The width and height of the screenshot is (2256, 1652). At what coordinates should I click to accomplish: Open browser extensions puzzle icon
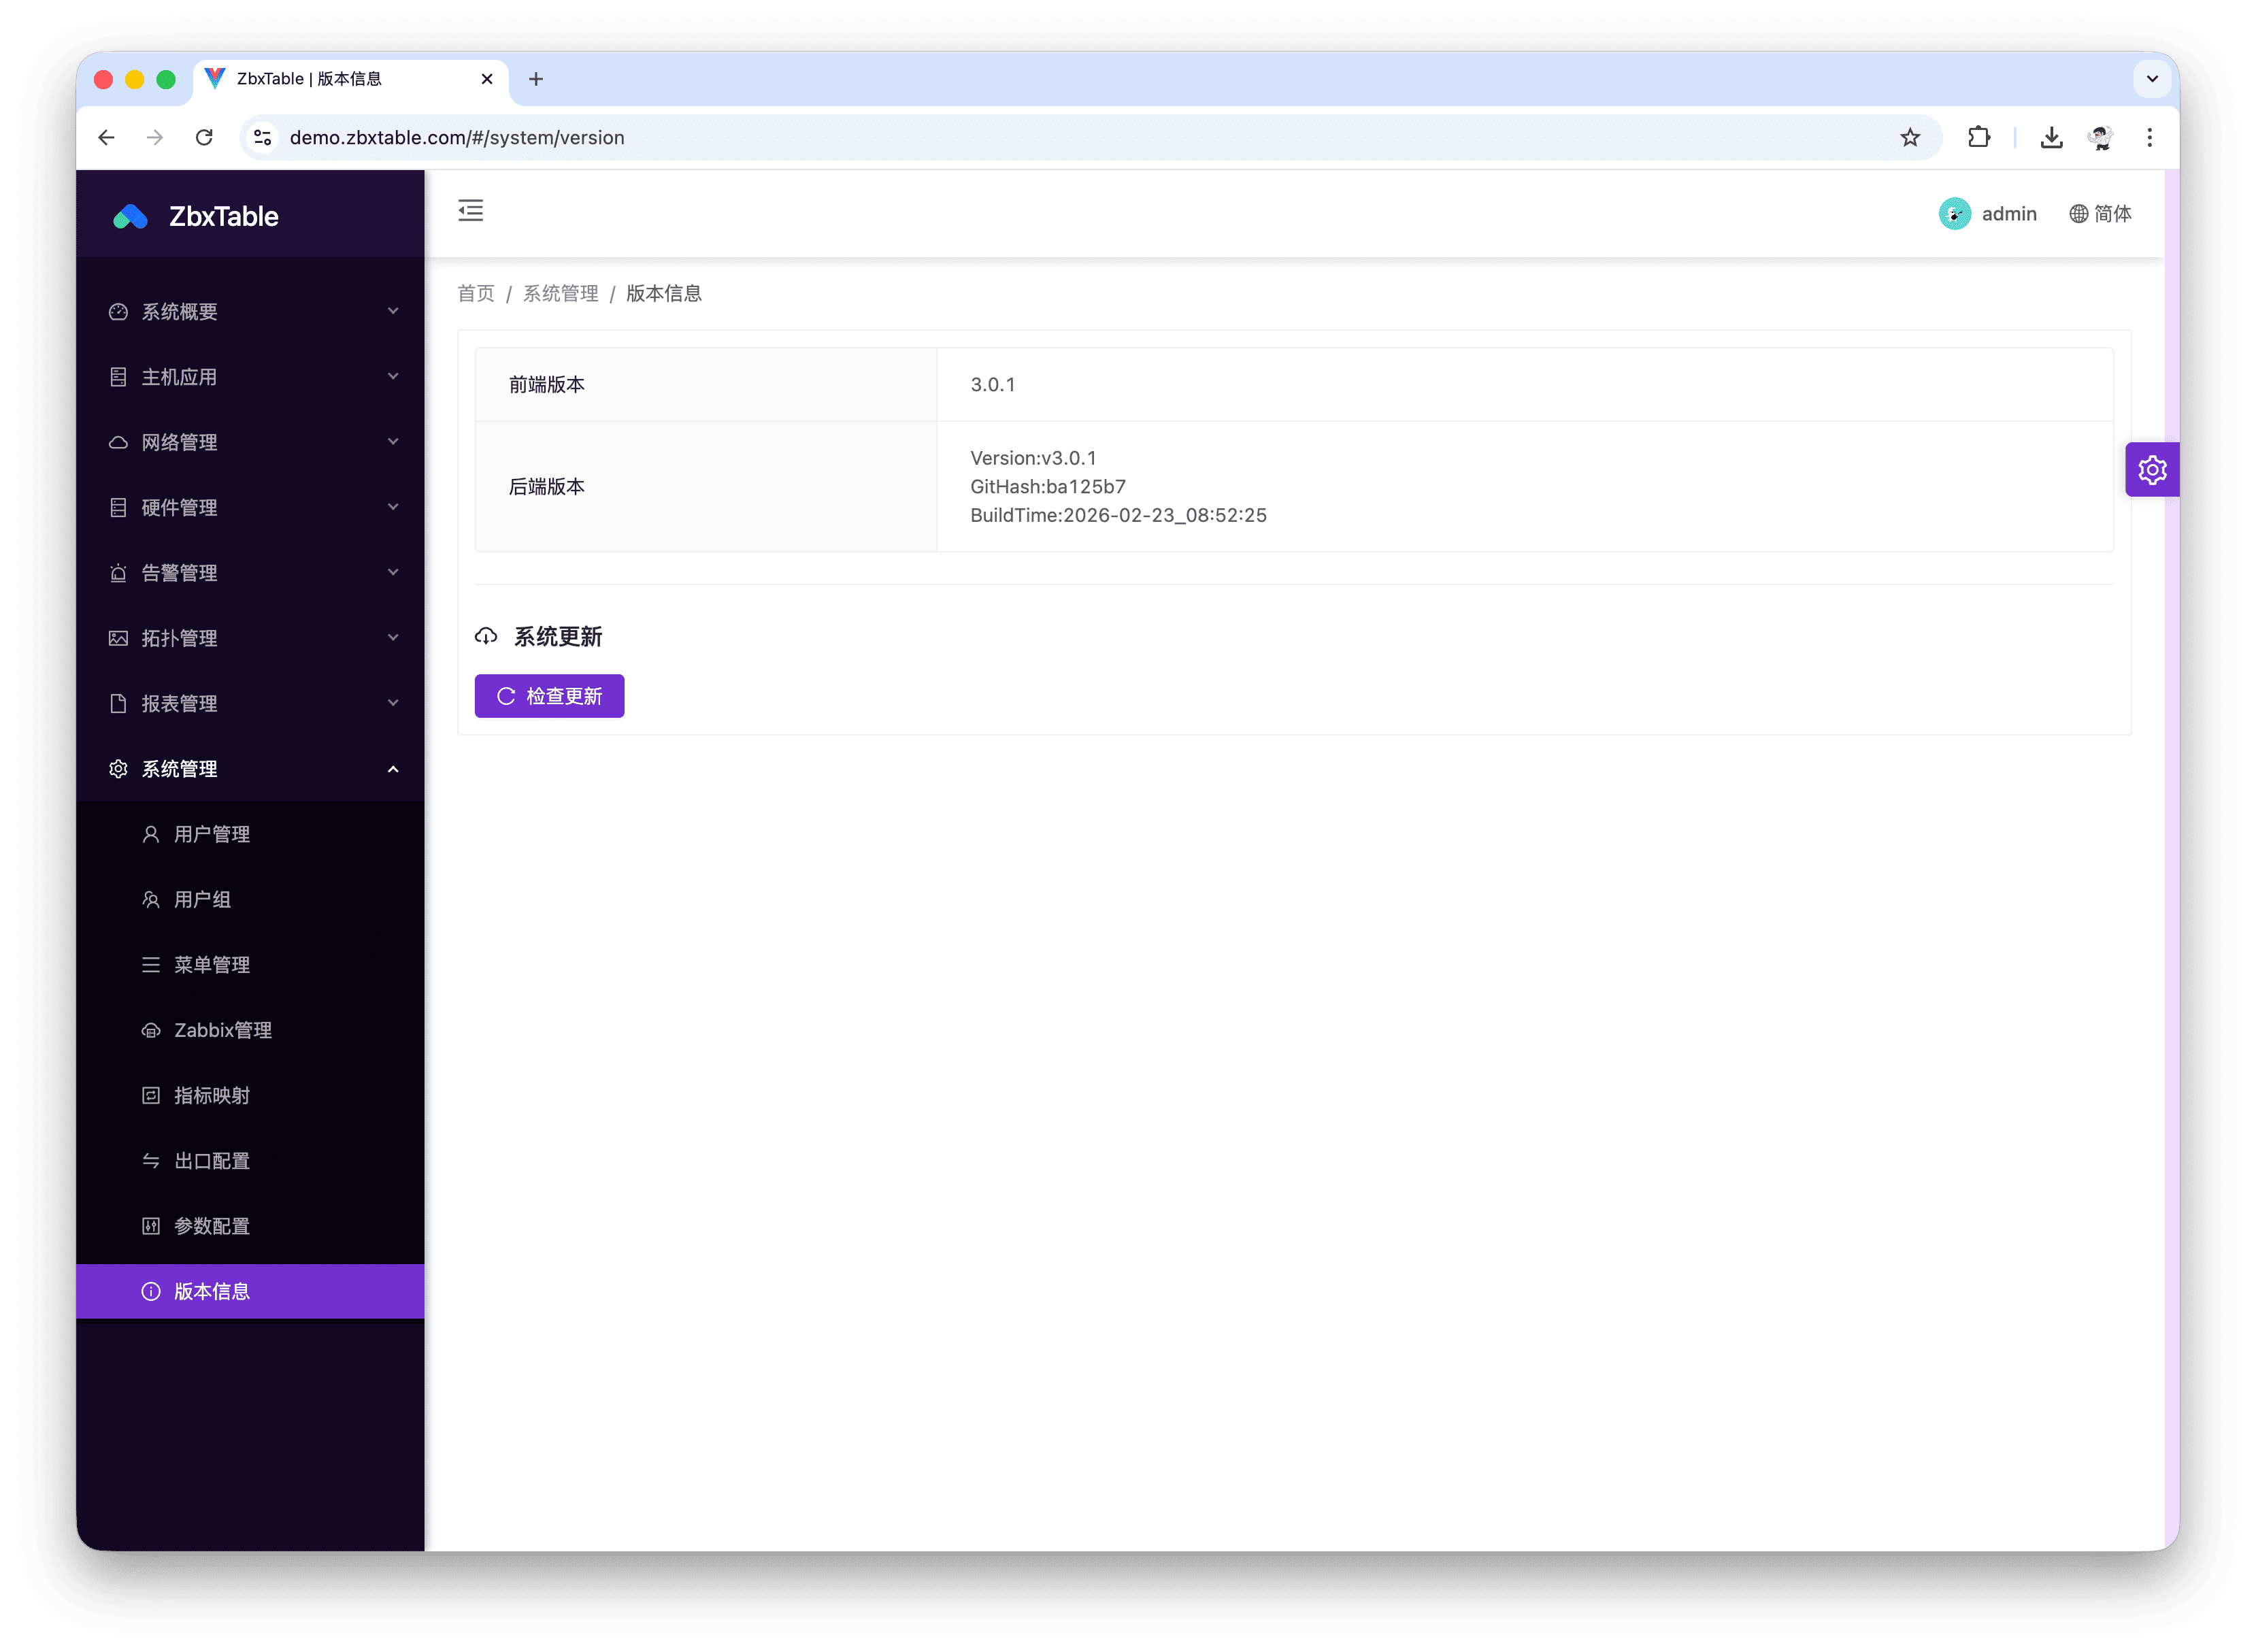point(1978,138)
